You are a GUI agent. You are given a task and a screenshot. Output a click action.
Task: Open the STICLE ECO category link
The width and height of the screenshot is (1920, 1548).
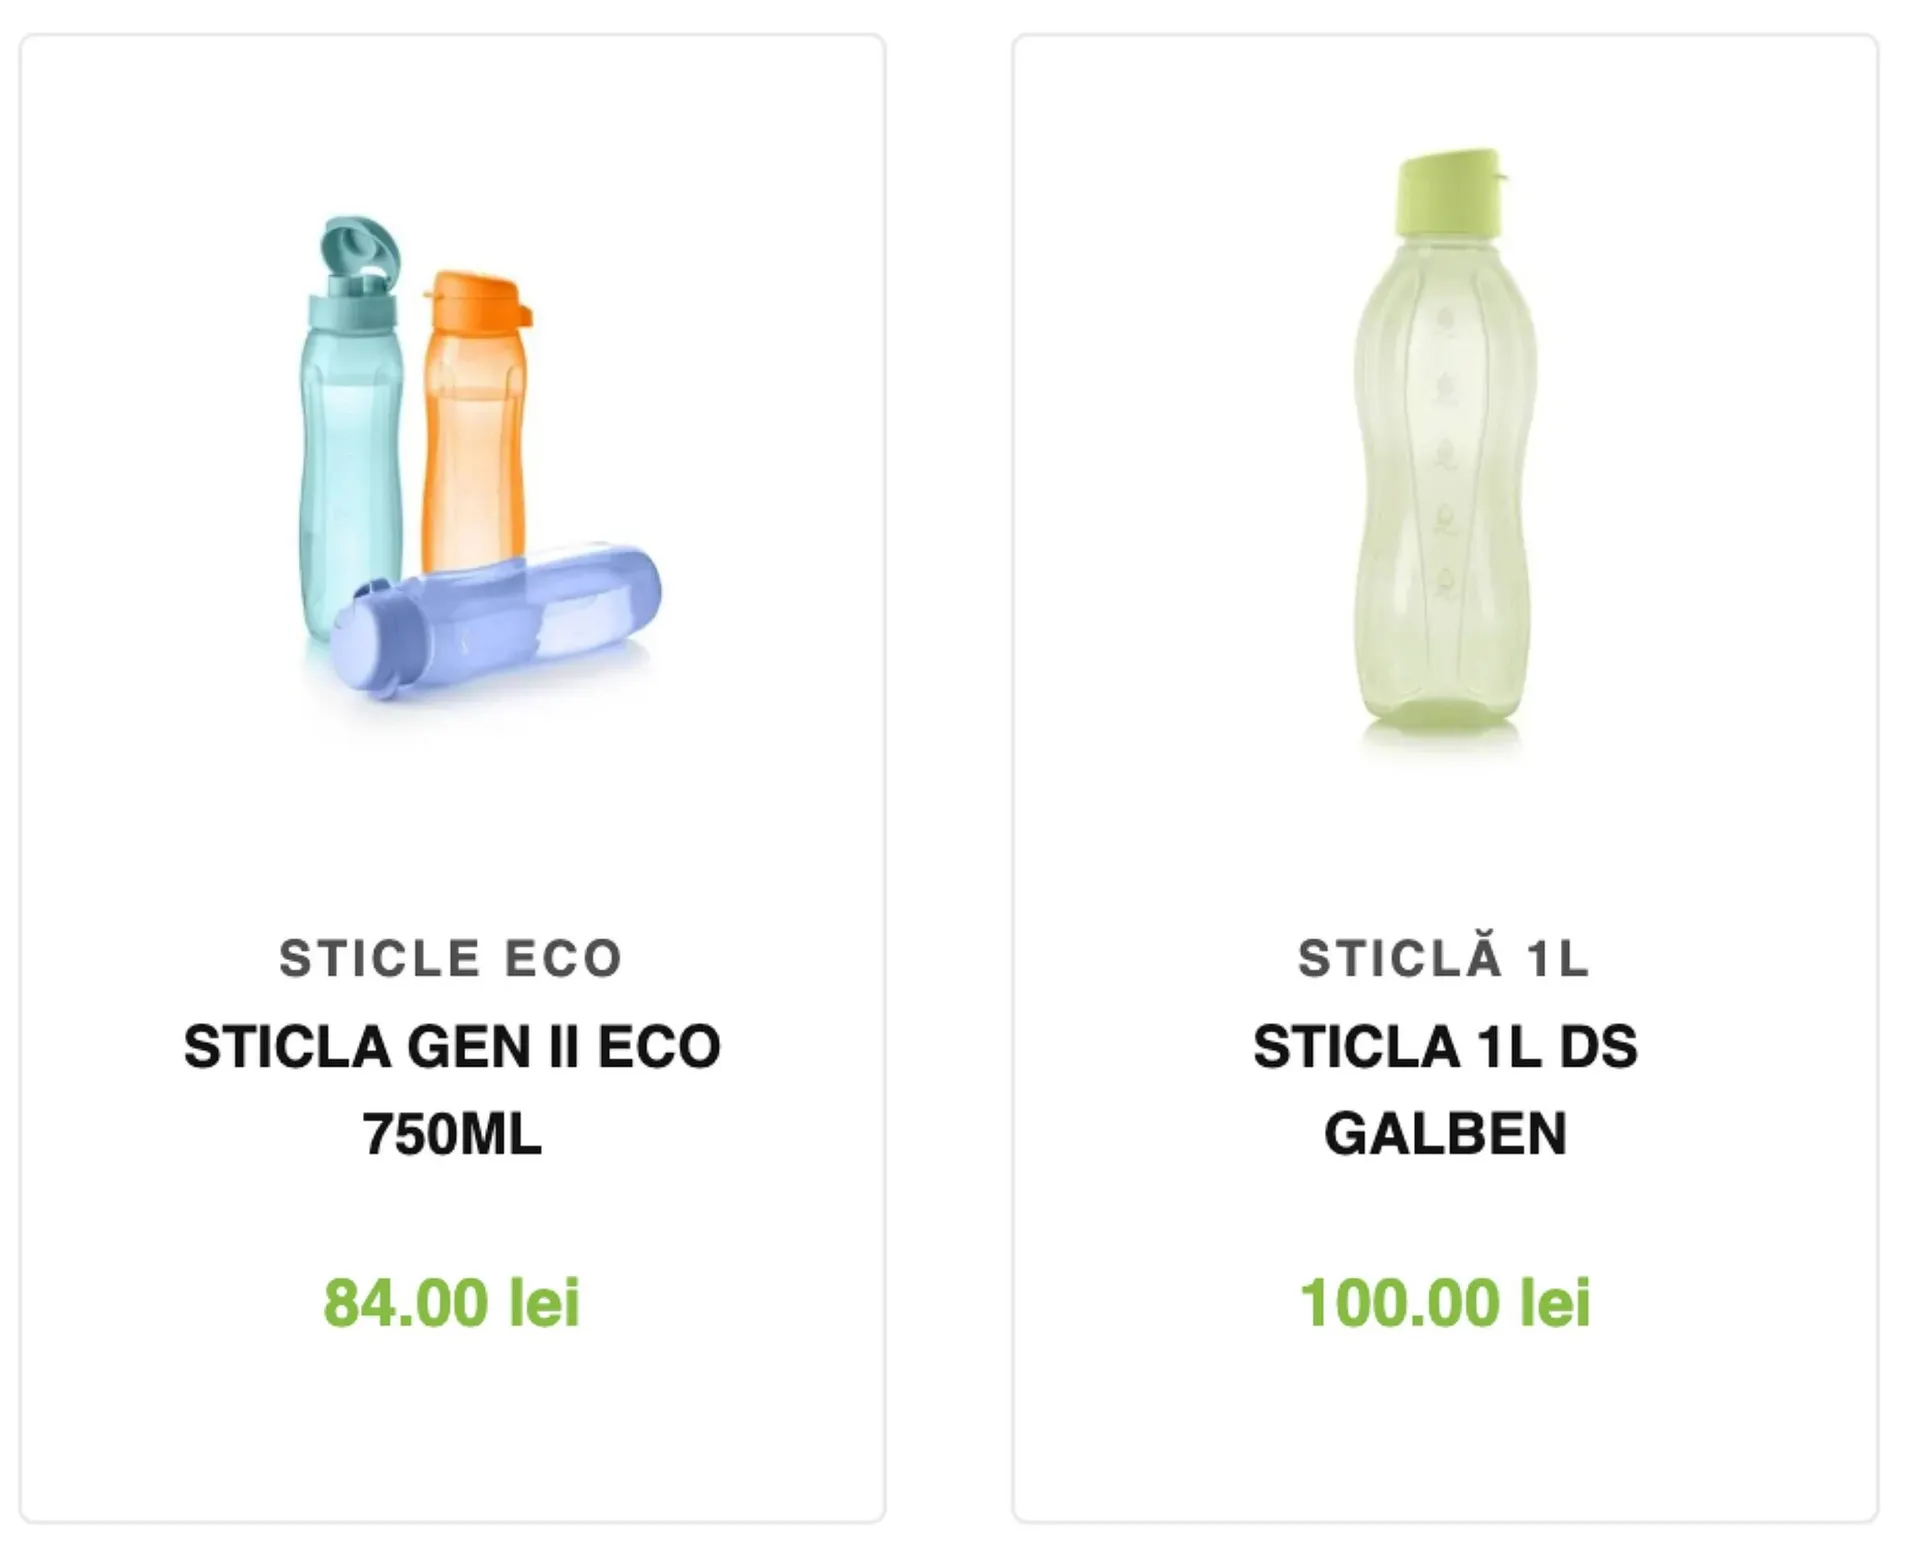(x=451, y=958)
